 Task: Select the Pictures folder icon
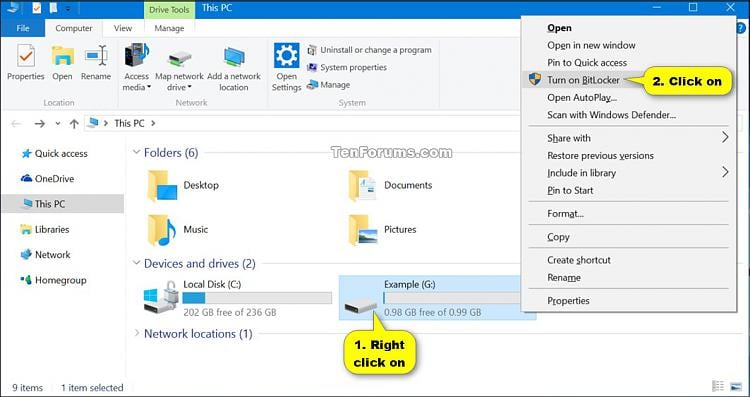363,230
